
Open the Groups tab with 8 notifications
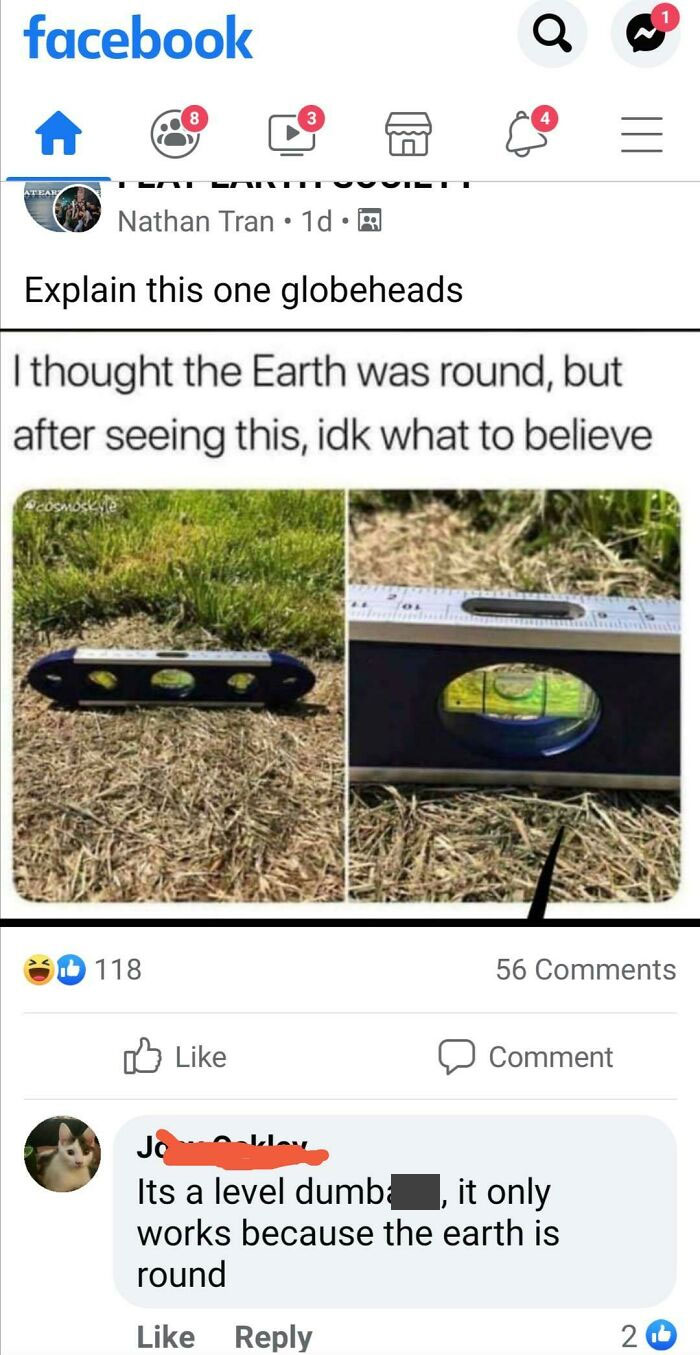coord(176,134)
